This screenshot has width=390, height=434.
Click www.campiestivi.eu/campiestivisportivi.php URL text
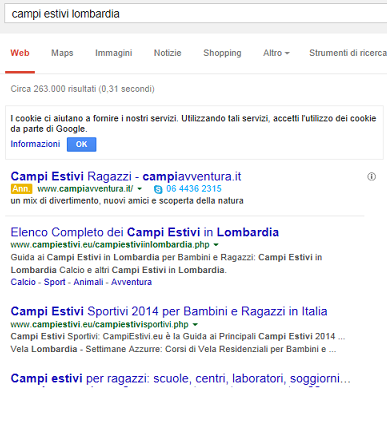(100, 324)
